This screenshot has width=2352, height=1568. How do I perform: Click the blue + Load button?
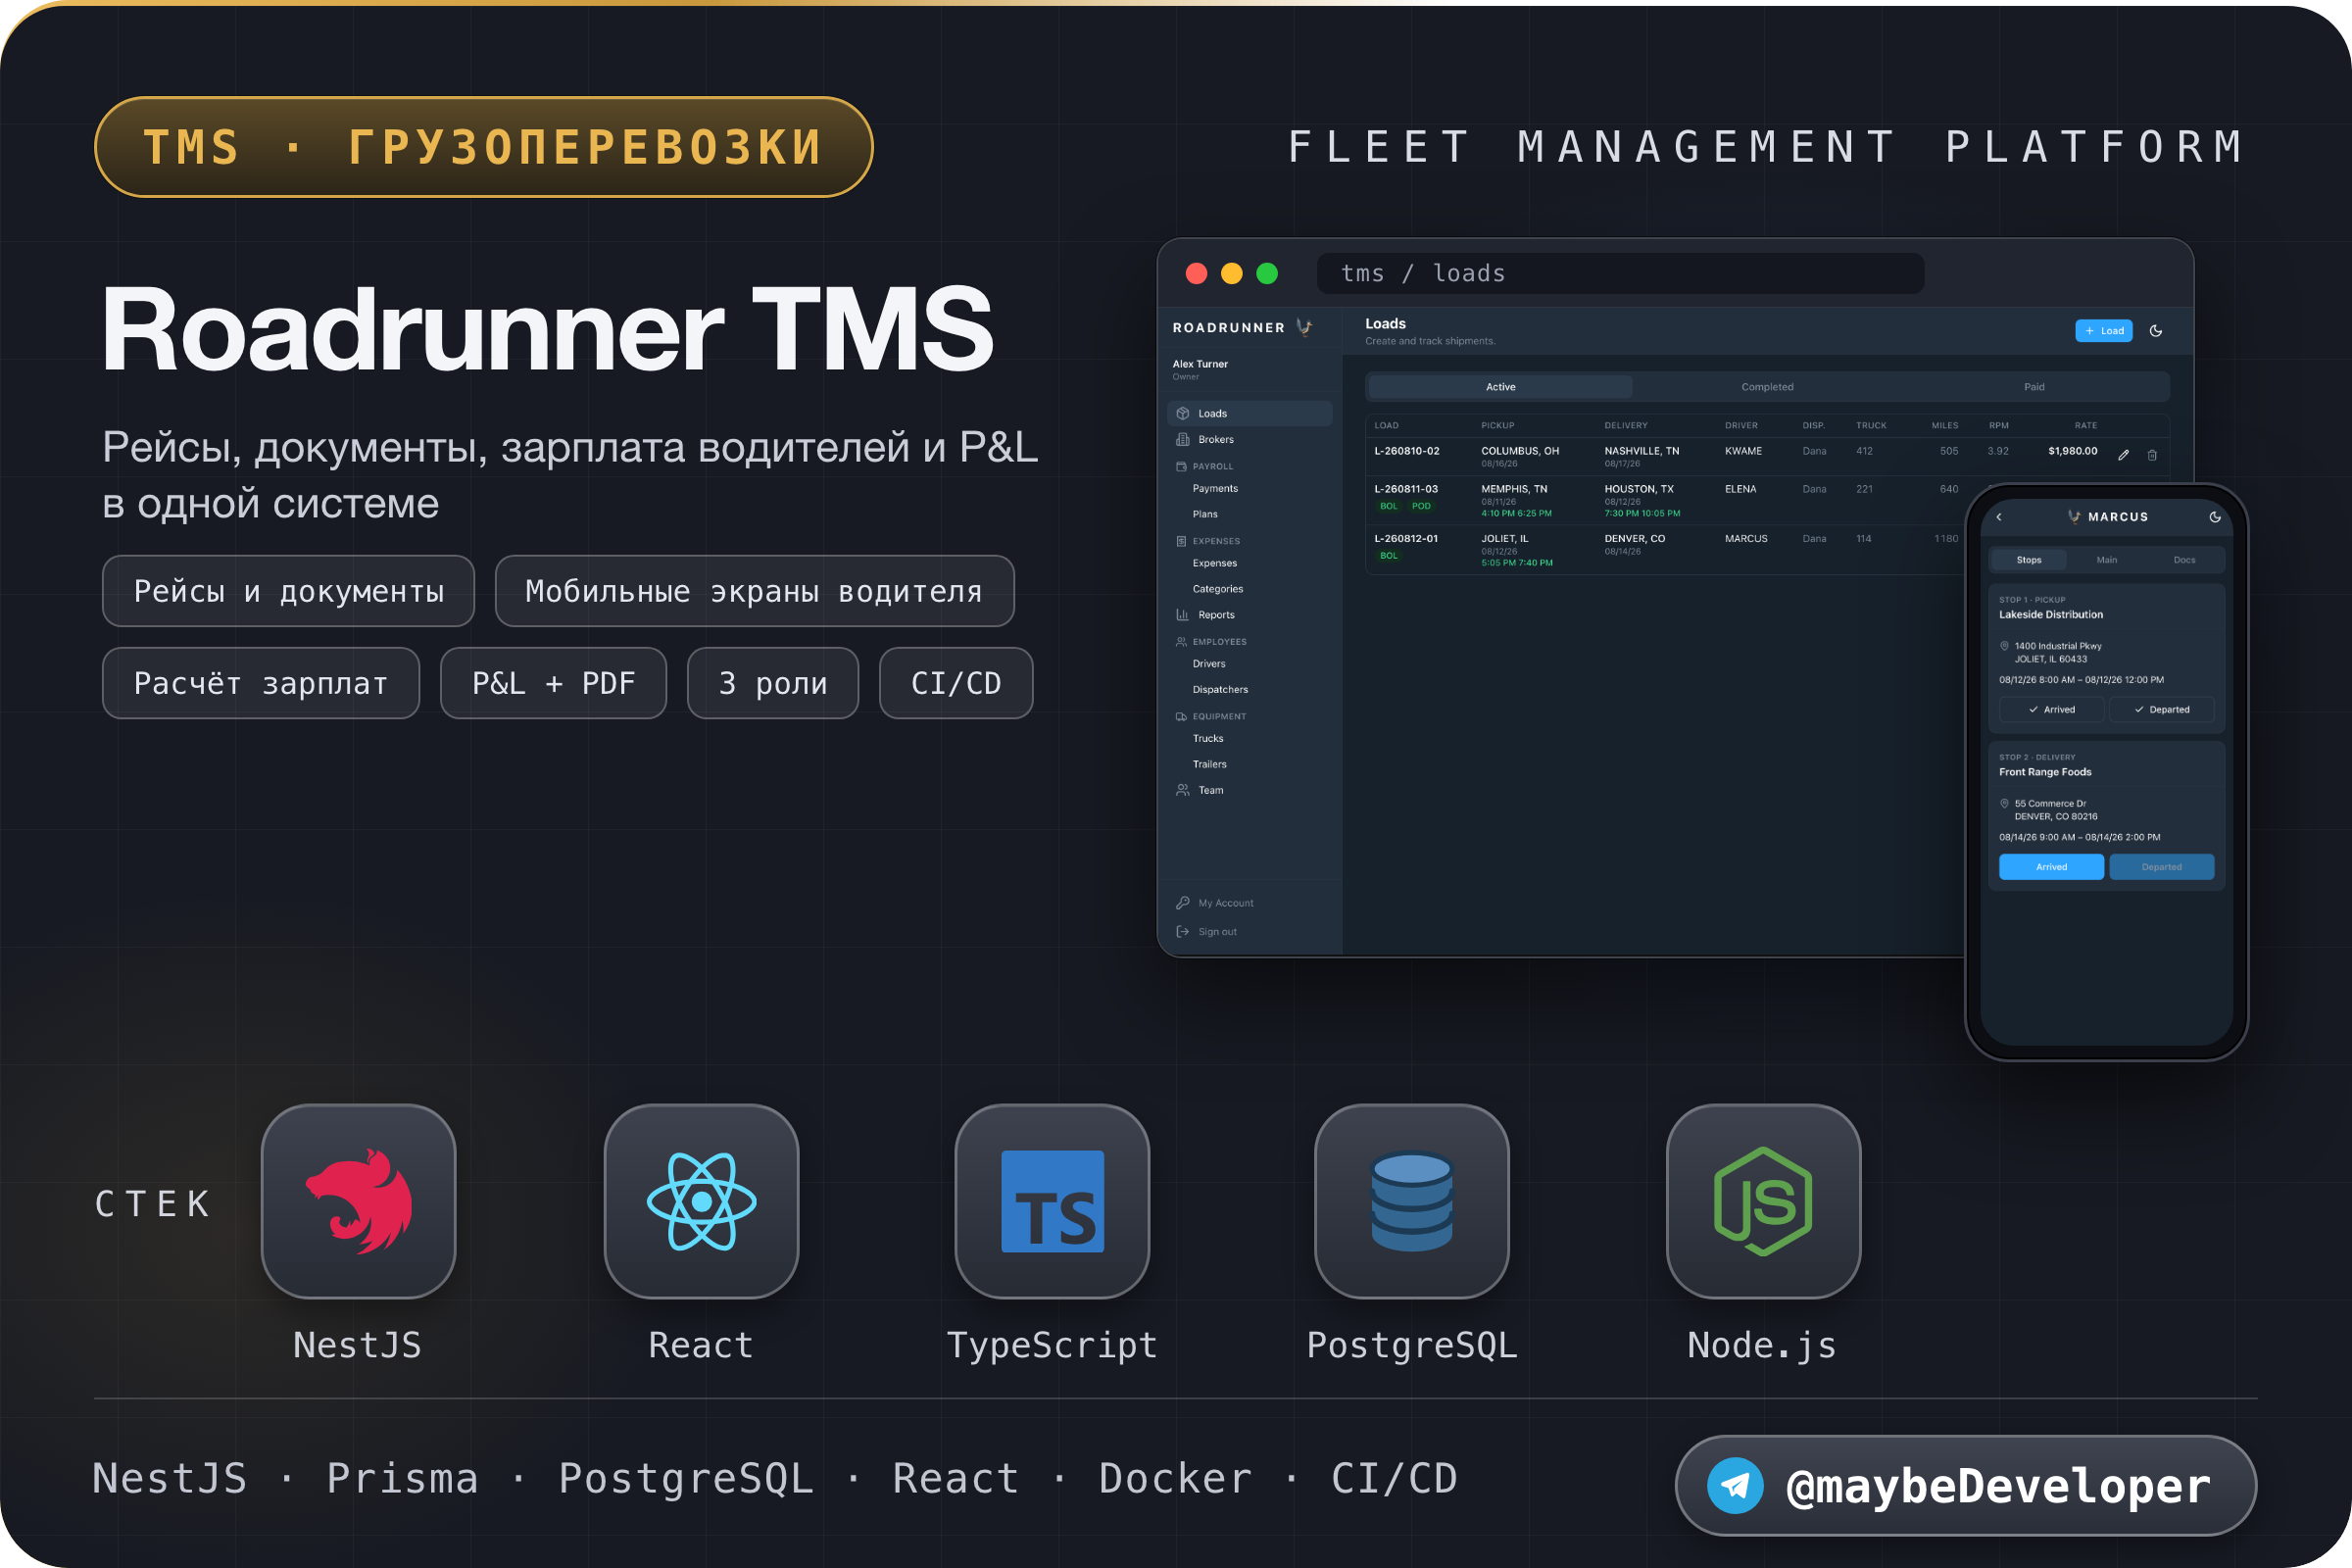click(x=2104, y=331)
